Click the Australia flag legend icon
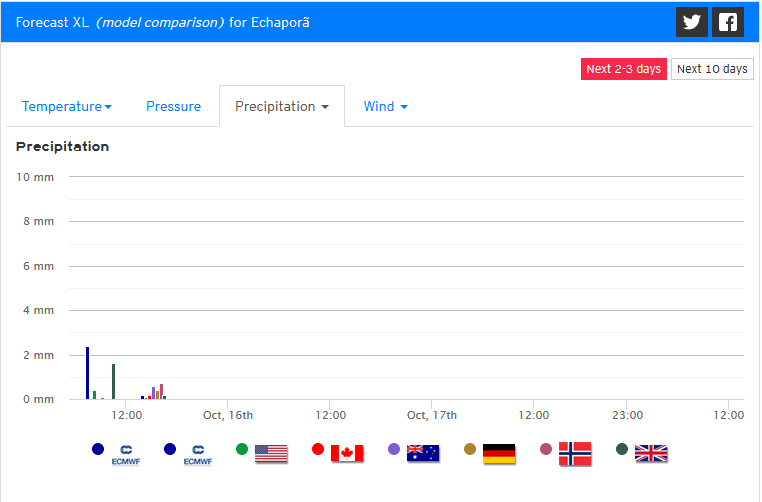 coord(423,453)
